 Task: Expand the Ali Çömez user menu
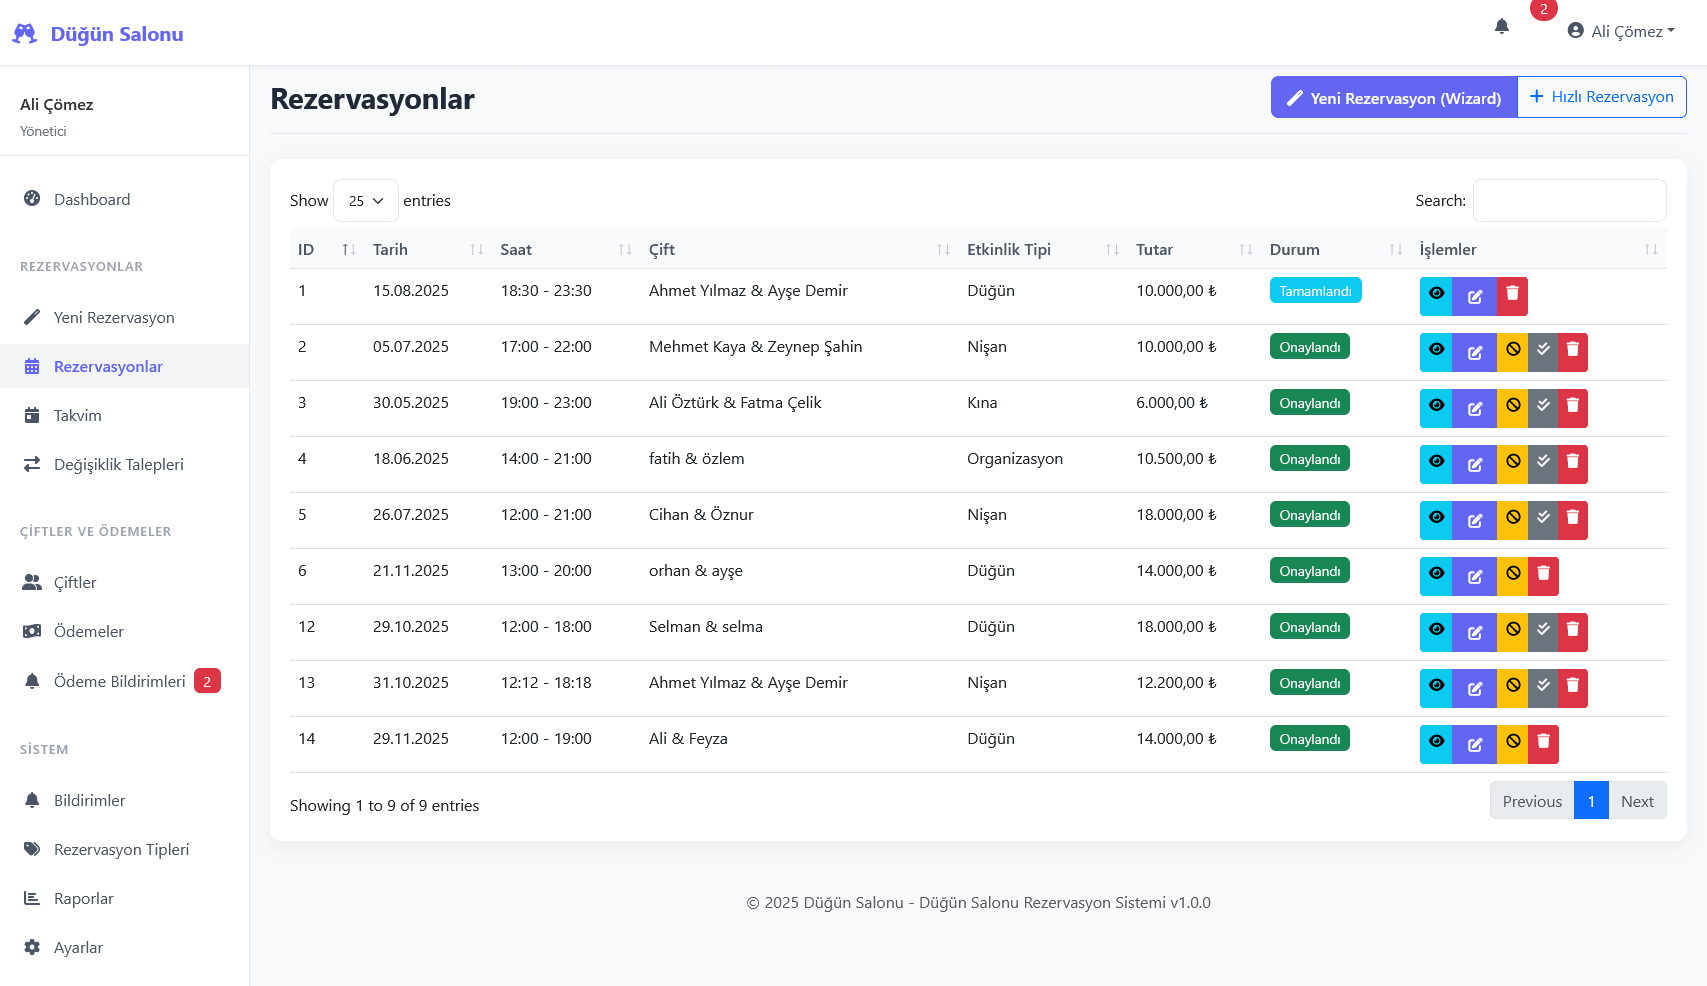pyautogui.click(x=1621, y=31)
